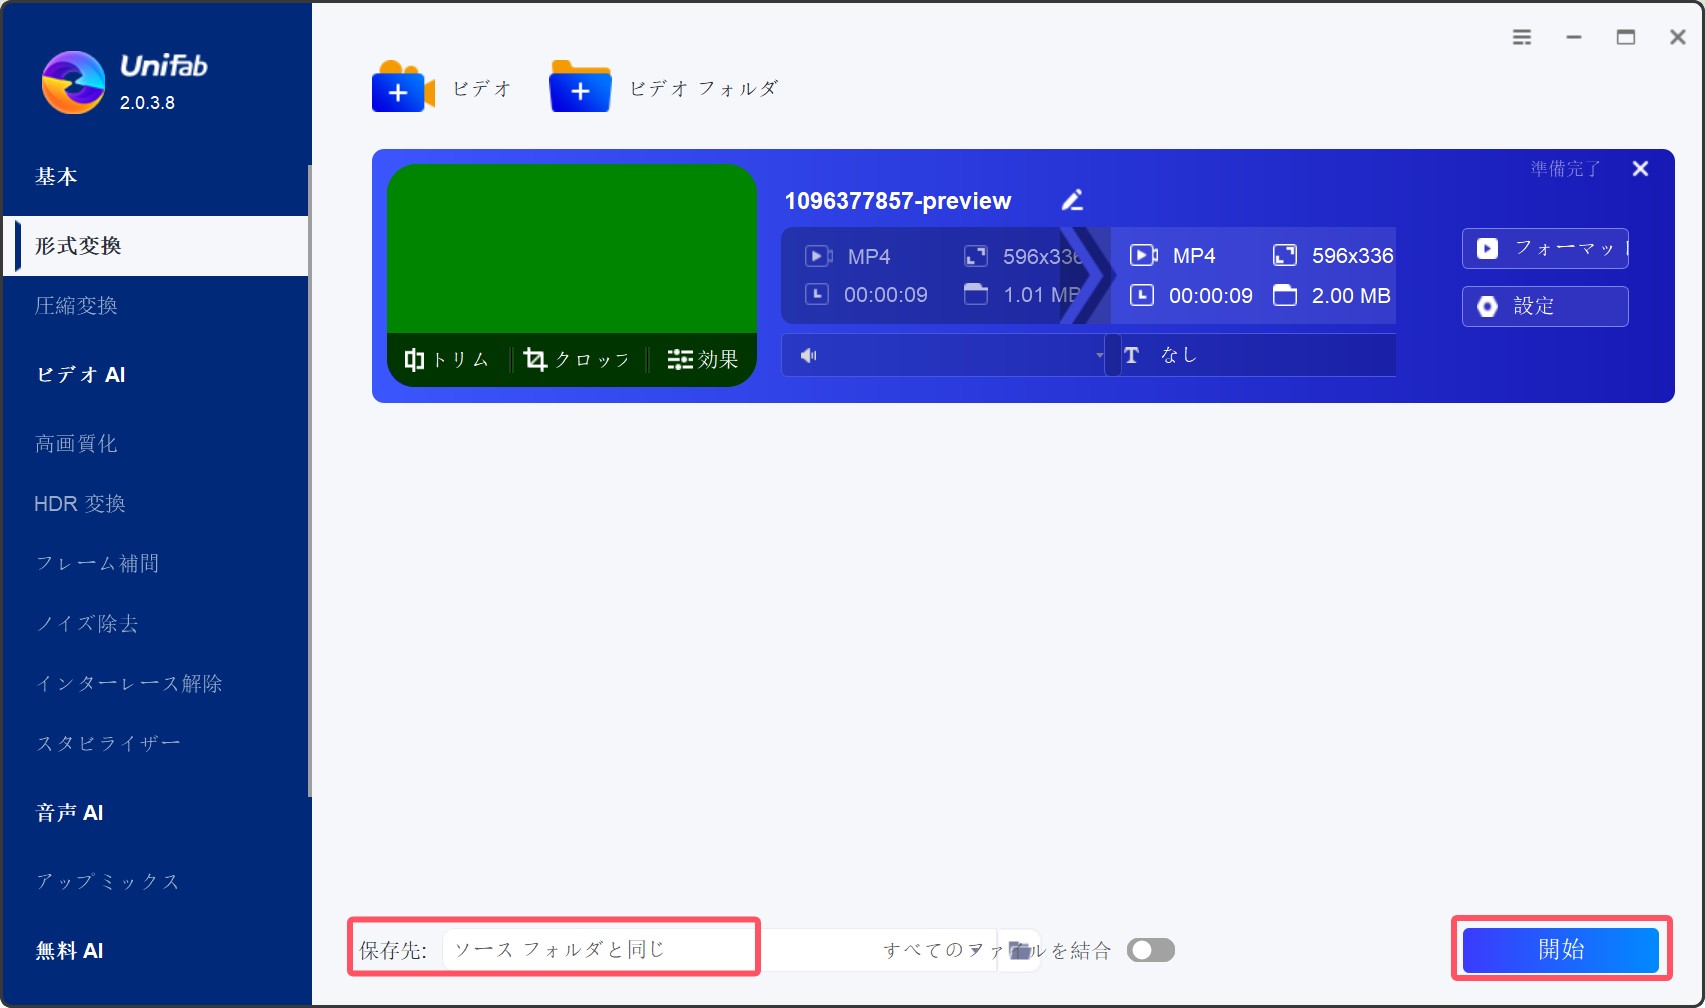Image resolution: width=1705 pixels, height=1008 pixels.
Task: Click the 準備完了 status label
Action: [x=1565, y=169]
